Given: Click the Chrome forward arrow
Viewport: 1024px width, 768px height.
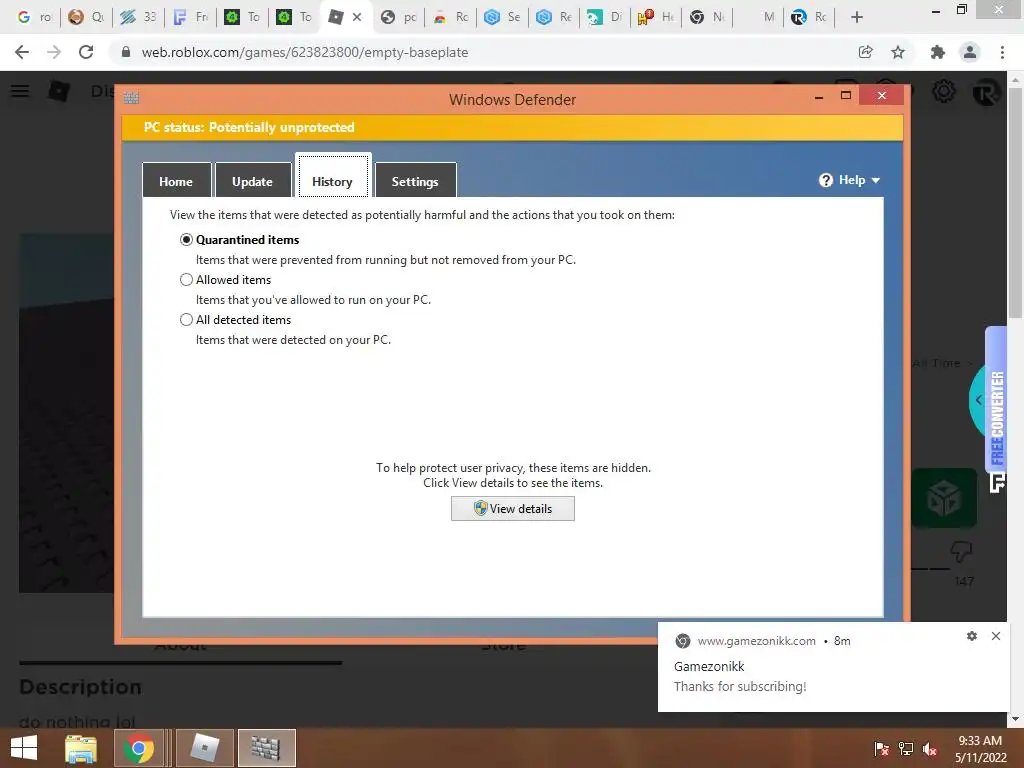Looking at the screenshot, I should [x=54, y=52].
